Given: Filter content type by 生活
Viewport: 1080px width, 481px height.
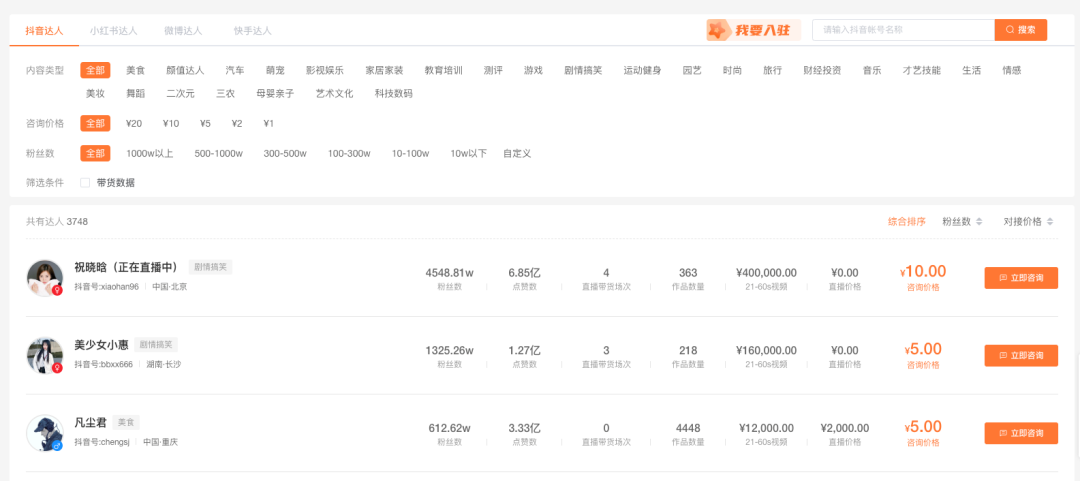Looking at the screenshot, I should 971,70.
